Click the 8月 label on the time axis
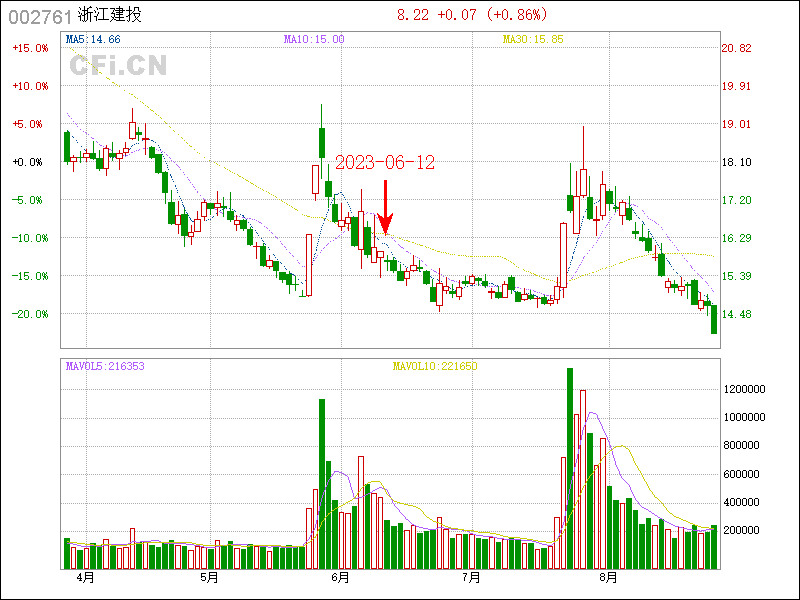The width and height of the screenshot is (800, 600). pyautogui.click(x=607, y=578)
